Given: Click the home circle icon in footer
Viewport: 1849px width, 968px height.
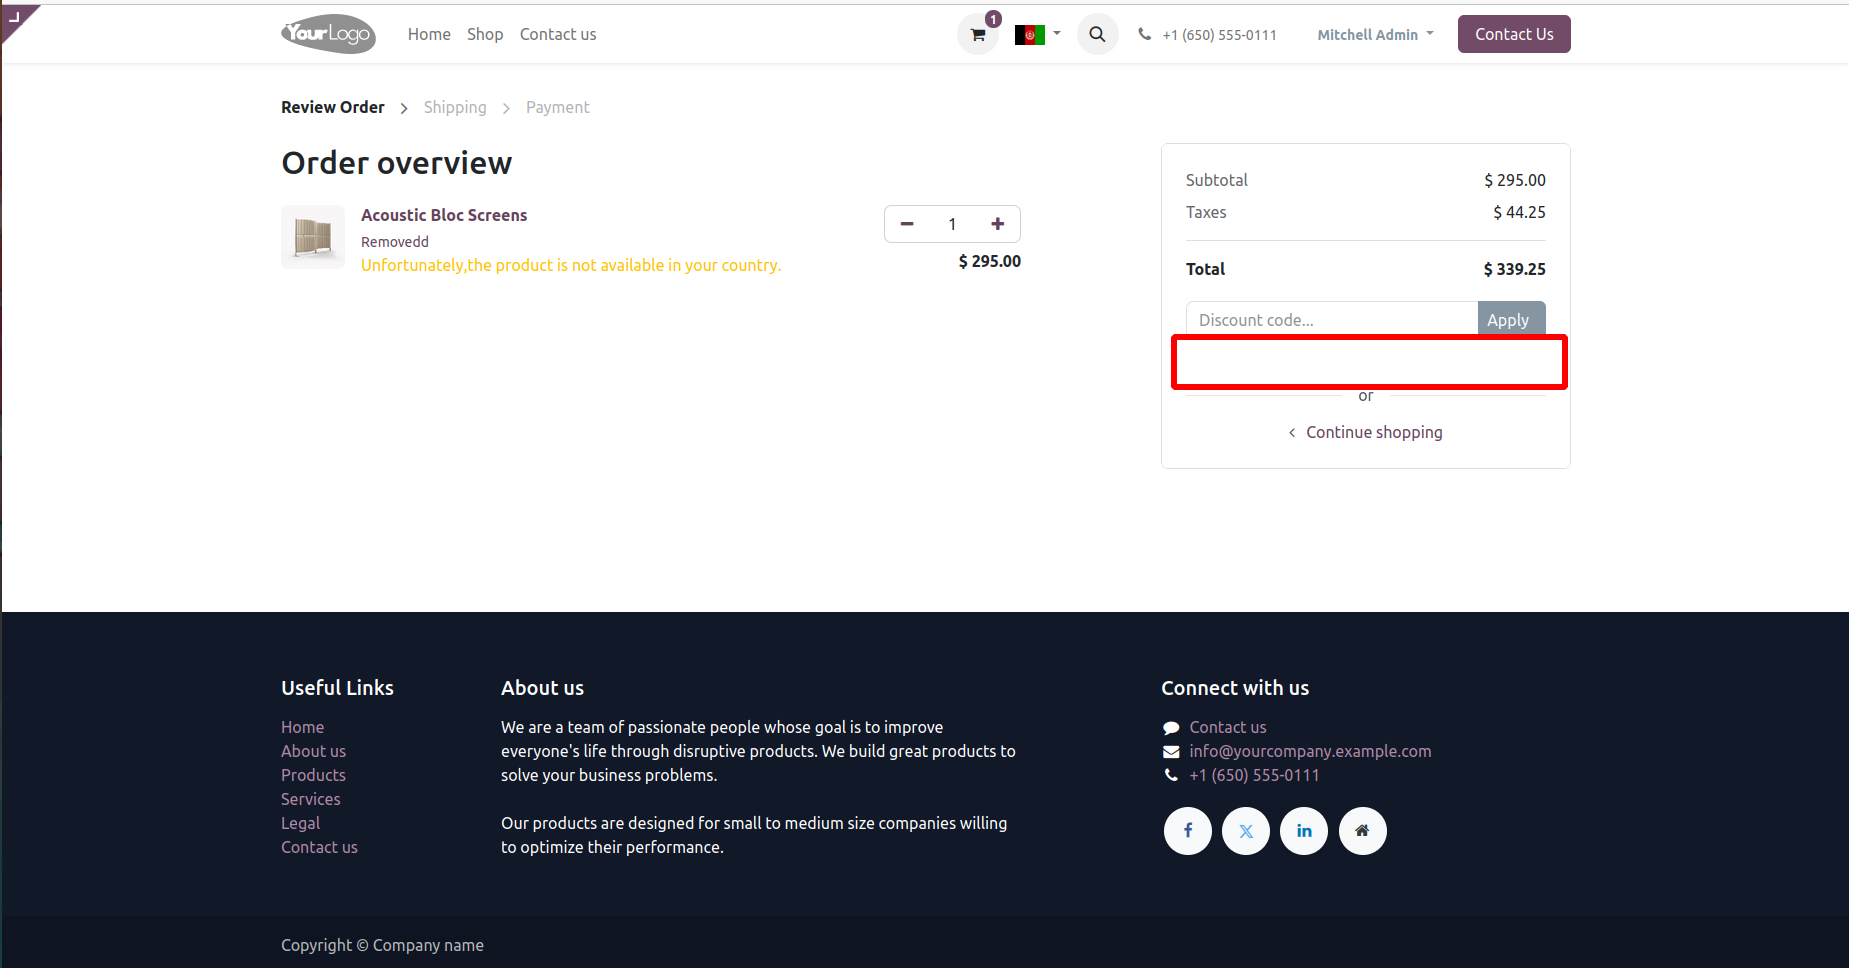Looking at the screenshot, I should click(1362, 831).
